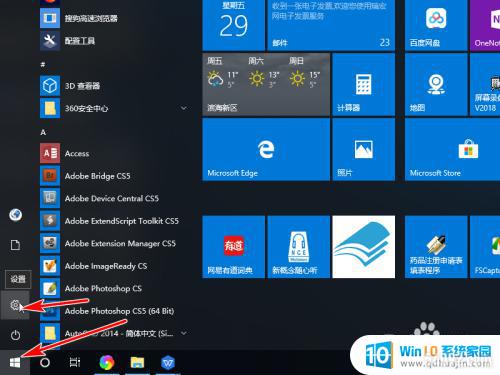Open the Sogou high-speed browser entry
This screenshot has width=500, height=375.
pyautogui.click(x=113, y=18)
